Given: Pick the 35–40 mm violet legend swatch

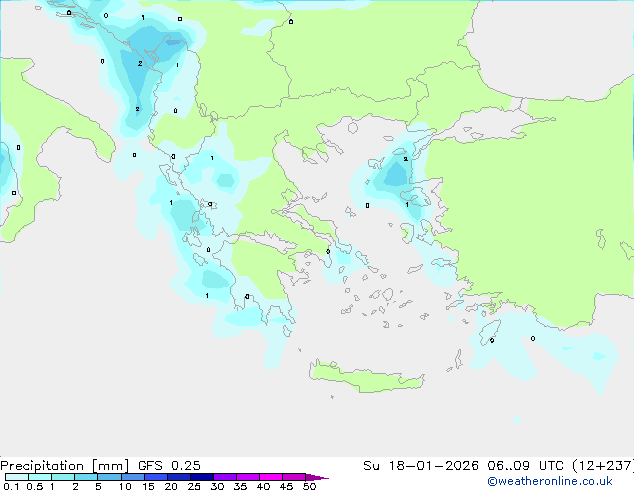Looking at the screenshot, I should [248, 477].
